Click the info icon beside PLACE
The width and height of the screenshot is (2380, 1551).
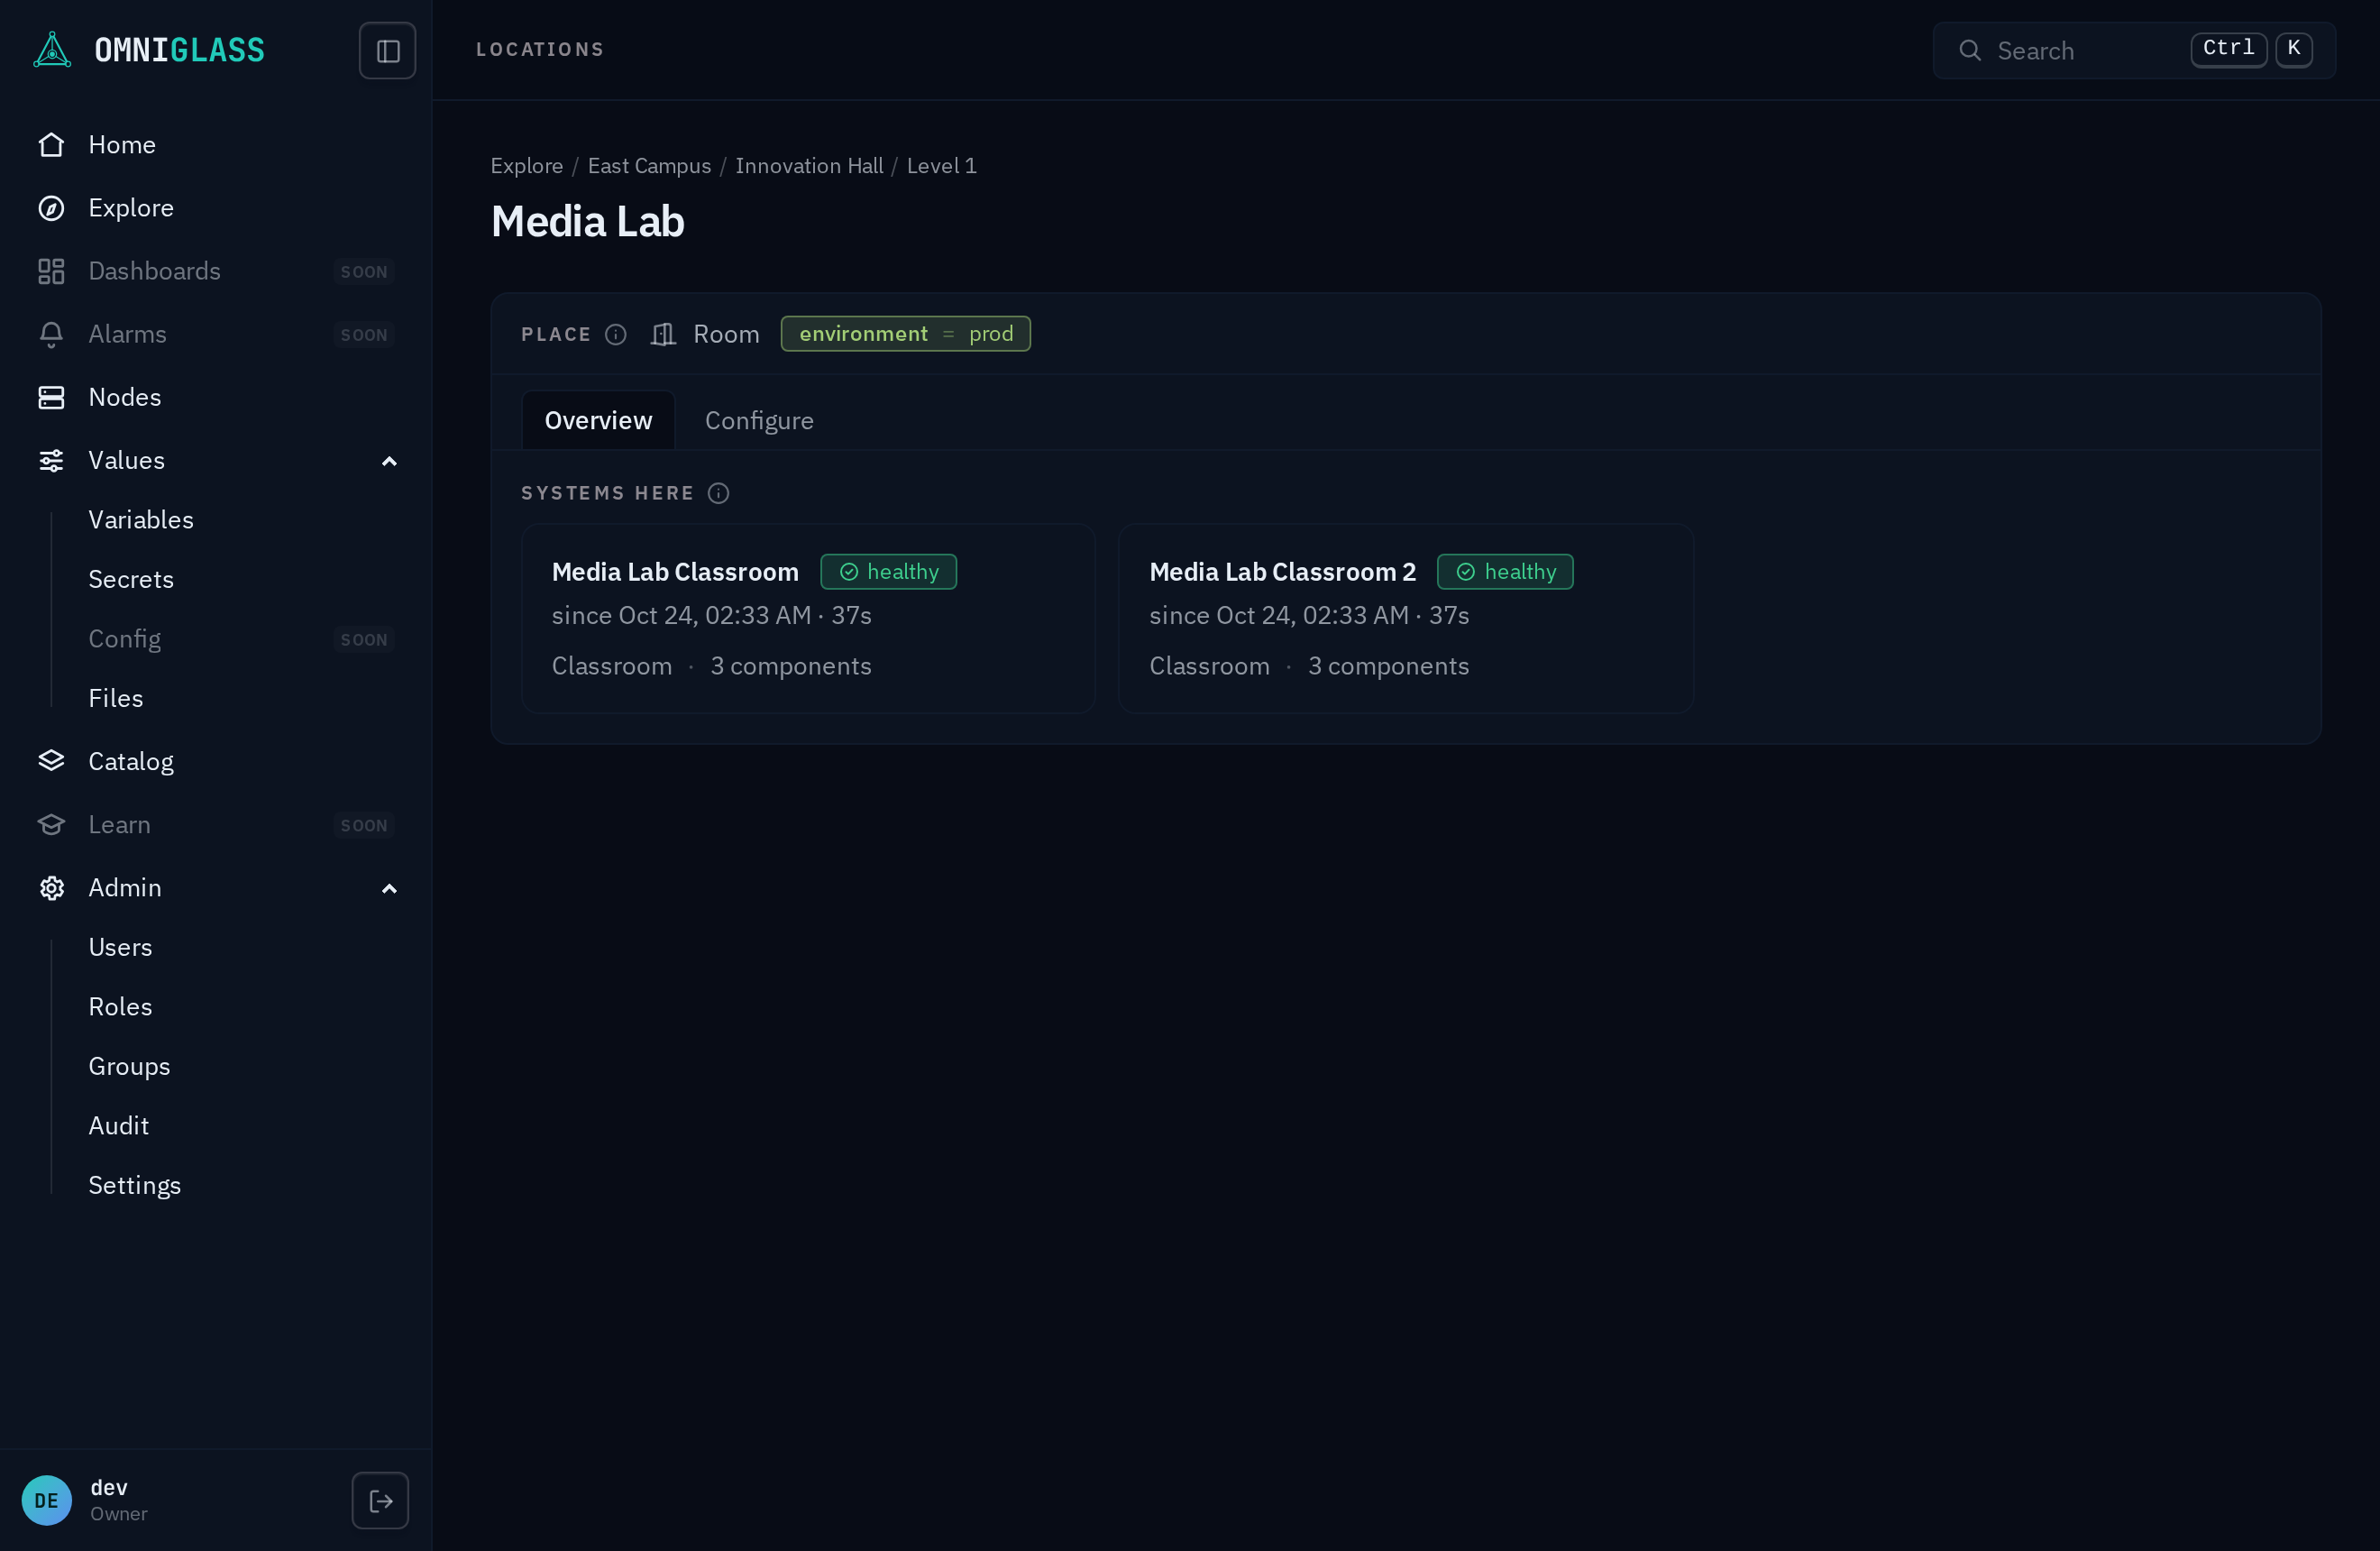coord(616,334)
